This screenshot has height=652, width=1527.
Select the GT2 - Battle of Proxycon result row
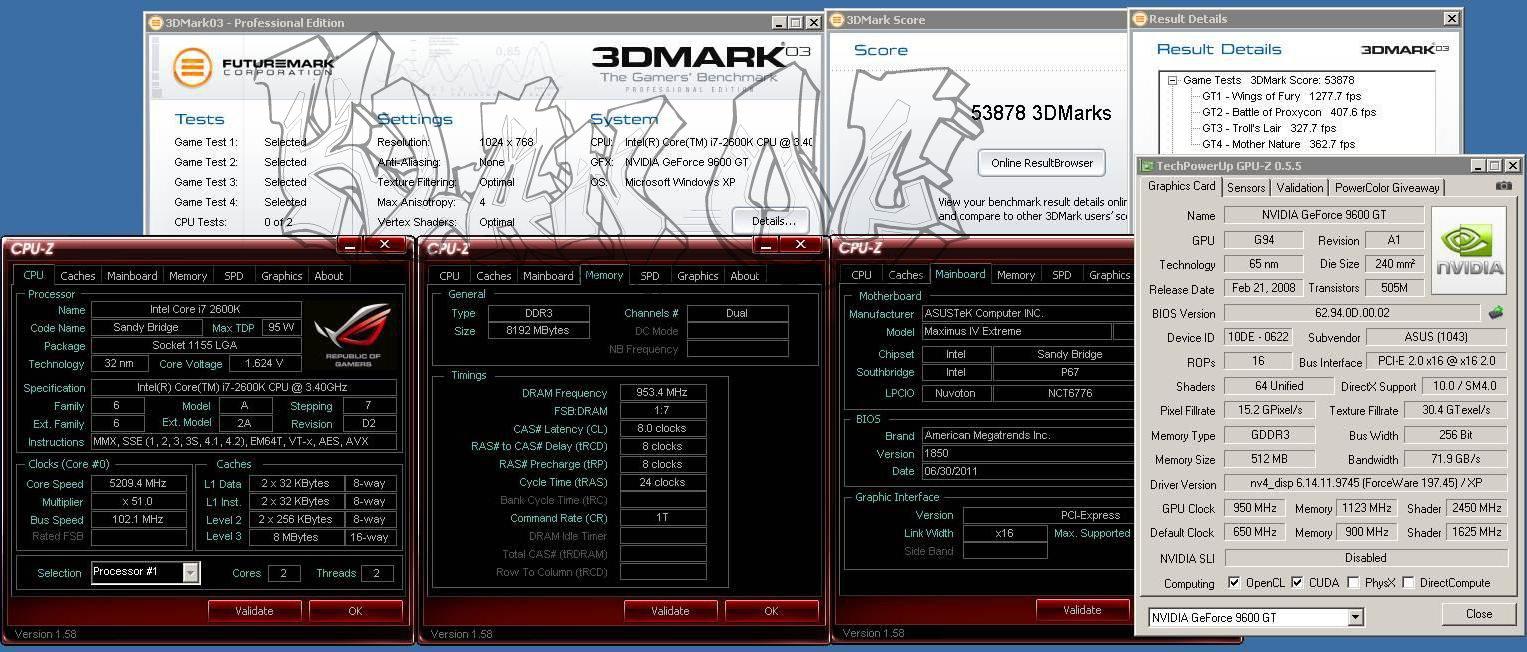pyautogui.click(x=1288, y=113)
